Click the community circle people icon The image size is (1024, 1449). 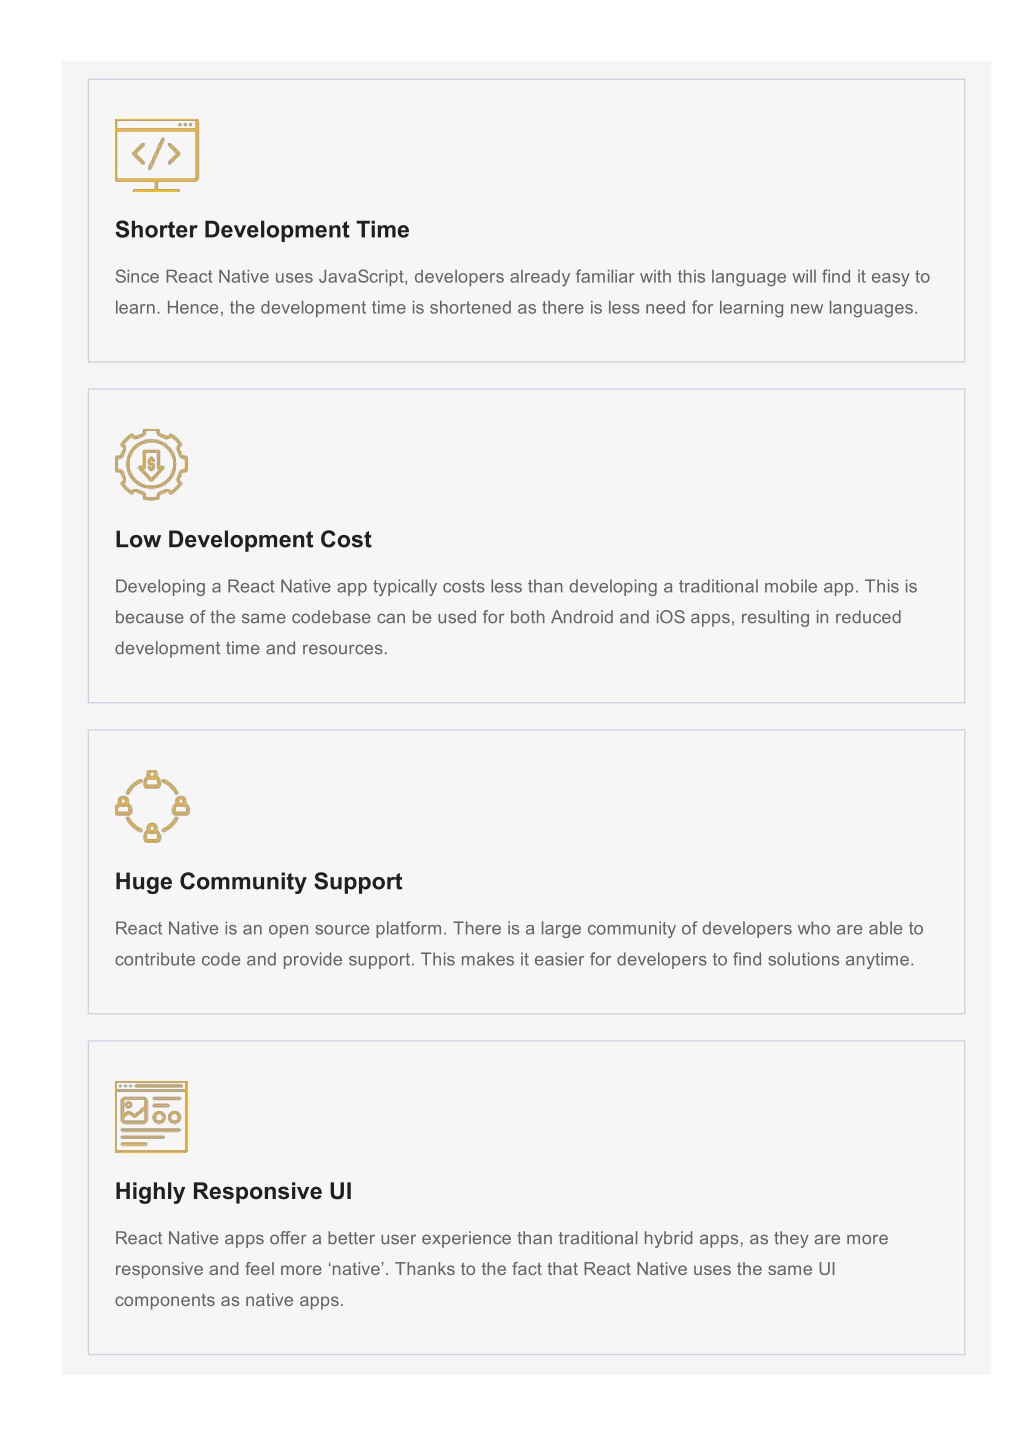click(x=152, y=806)
